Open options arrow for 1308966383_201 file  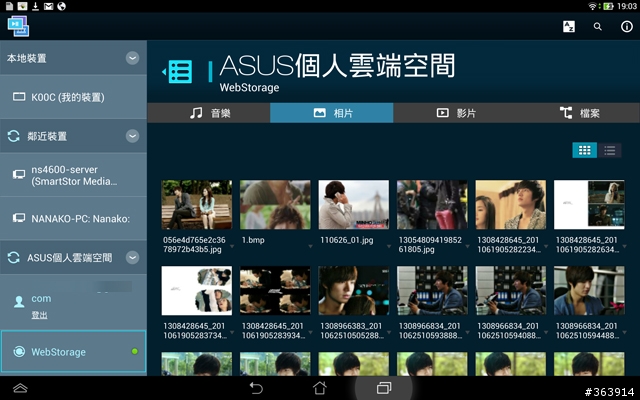(x=389, y=332)
